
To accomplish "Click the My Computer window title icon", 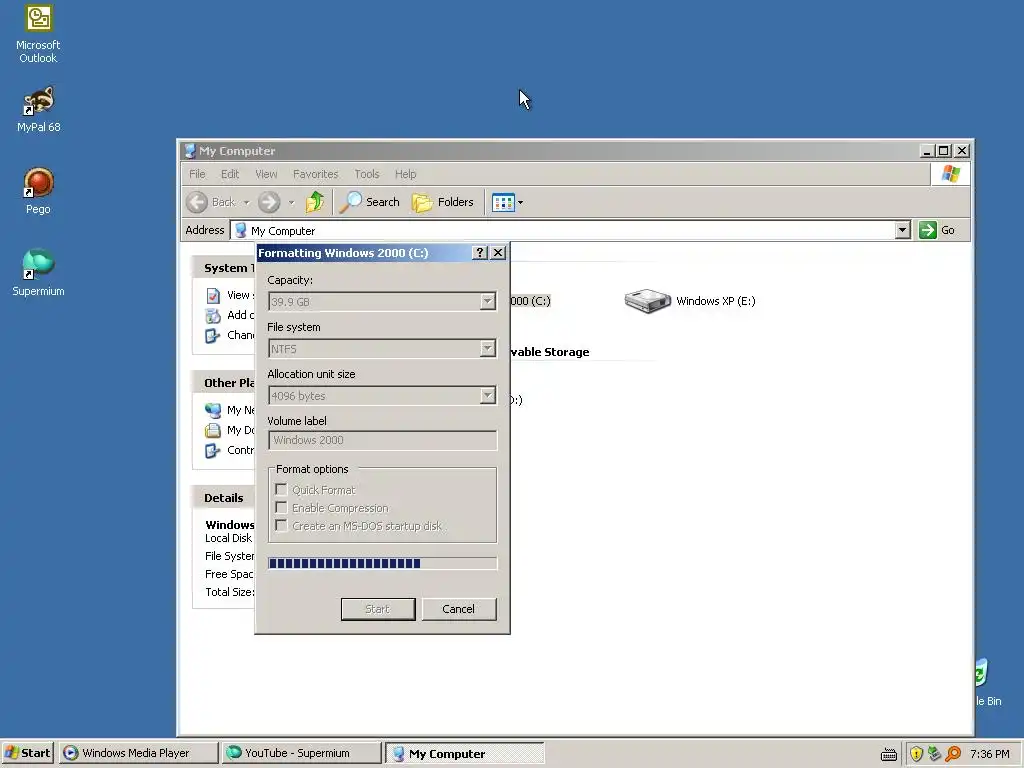I will click(x=190, y=151).
